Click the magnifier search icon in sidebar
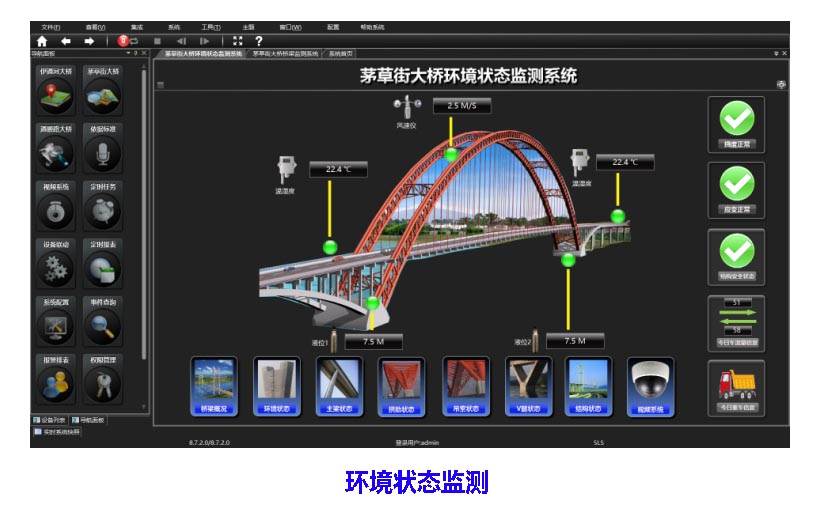This screenshot has width=818, height=522. pos(102,323)
